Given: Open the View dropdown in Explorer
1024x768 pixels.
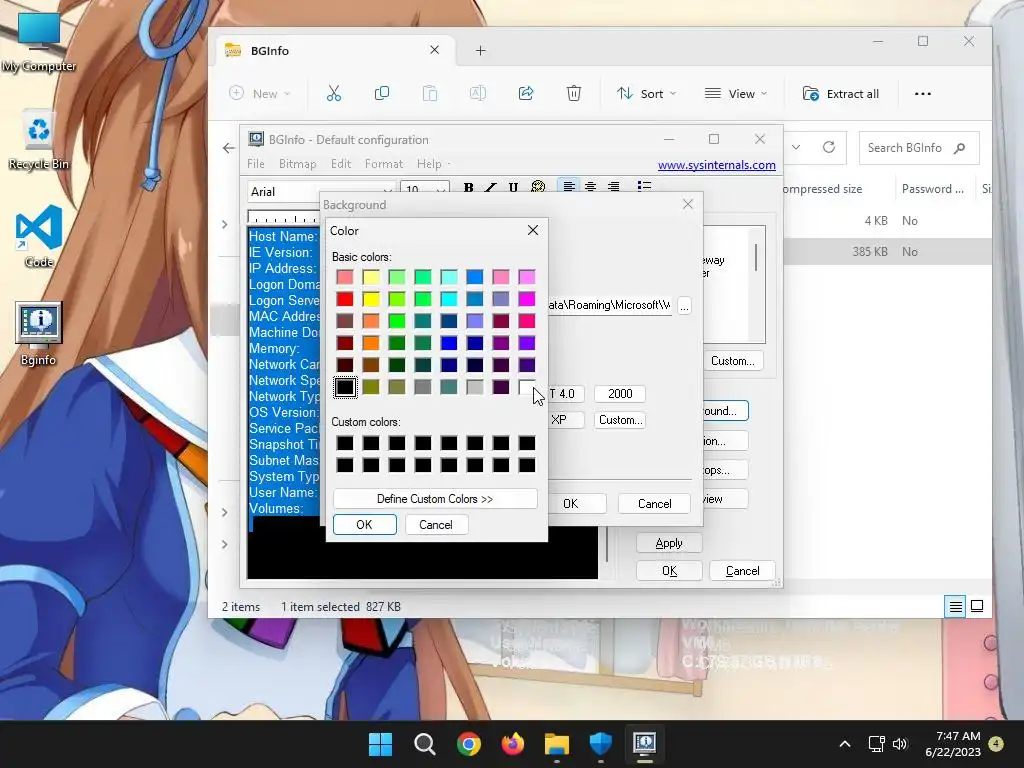Looking at the screenshot, I should pos(736,93).
